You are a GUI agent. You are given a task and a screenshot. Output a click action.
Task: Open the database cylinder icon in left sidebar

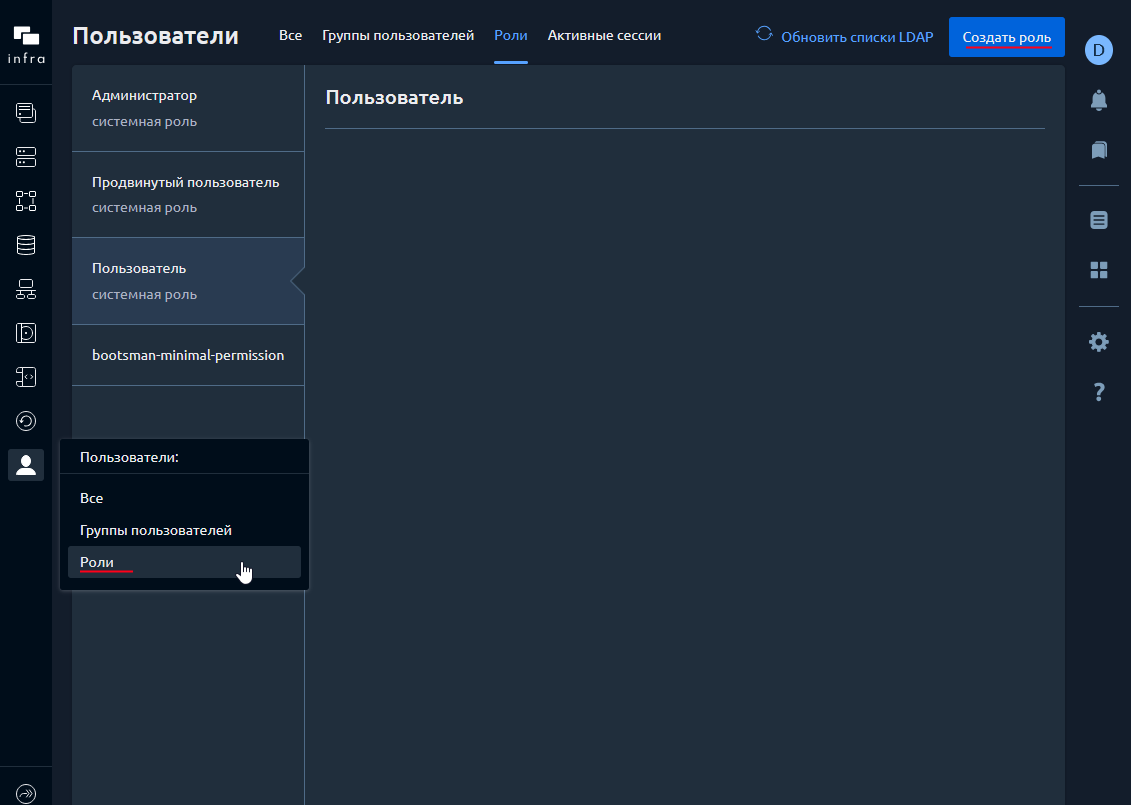pos(26,245)
